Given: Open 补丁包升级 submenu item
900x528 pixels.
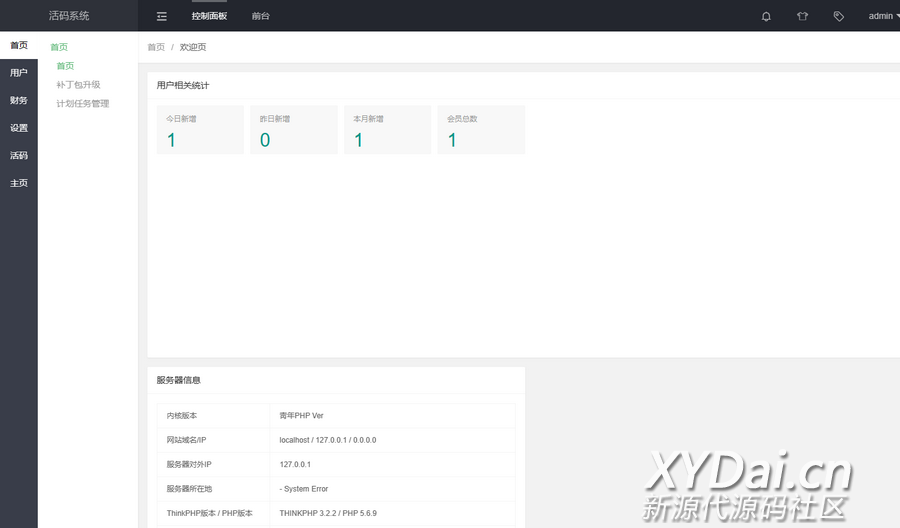Looking at the screenshot, I should coord(78,85).
